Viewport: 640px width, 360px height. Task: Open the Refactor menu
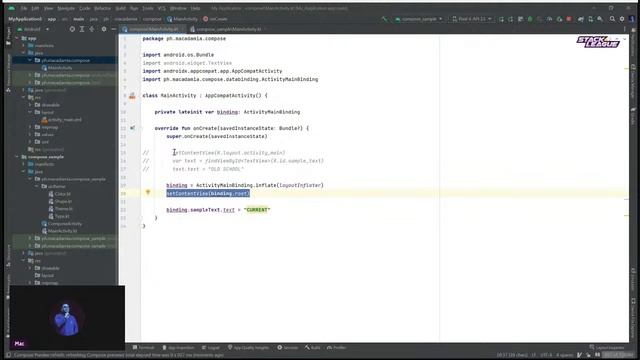[102, 8]
